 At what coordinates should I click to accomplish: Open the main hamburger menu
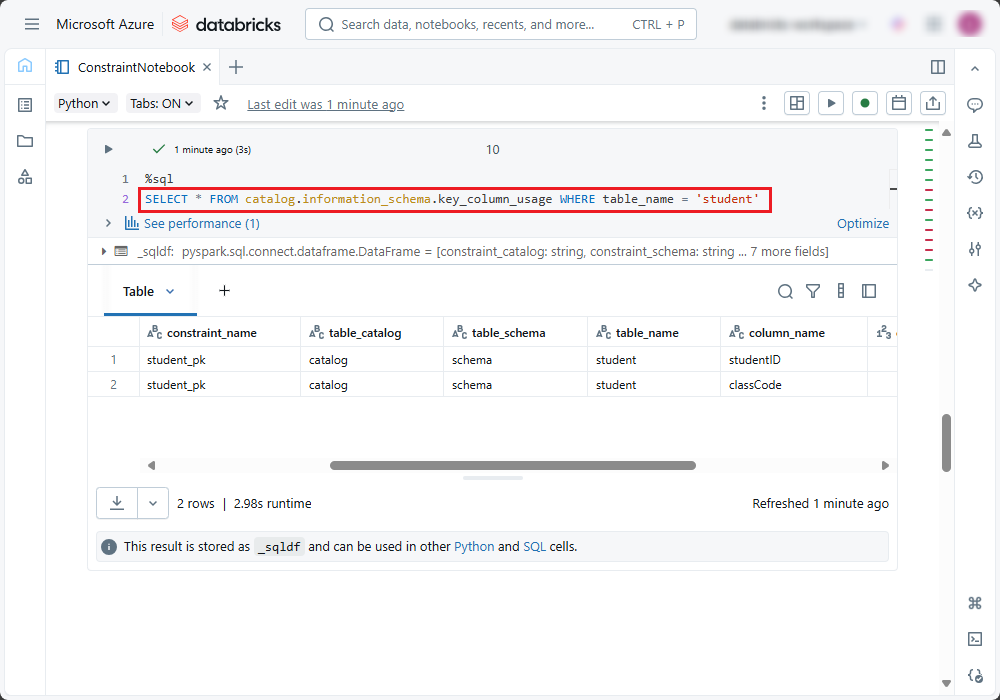coord(32,24)
